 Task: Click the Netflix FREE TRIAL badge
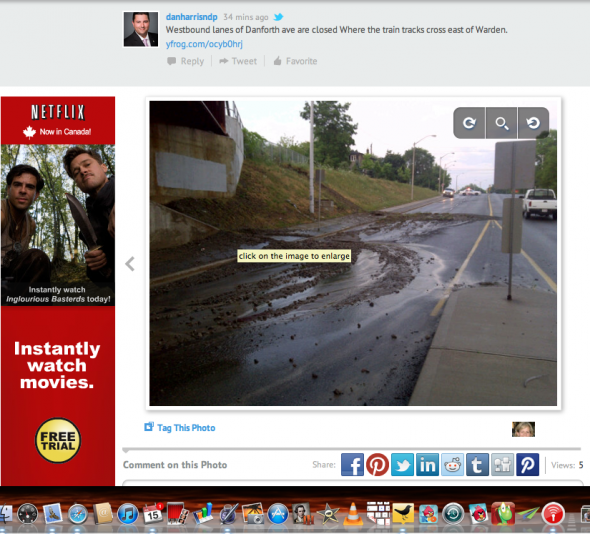tap(58, 440)
